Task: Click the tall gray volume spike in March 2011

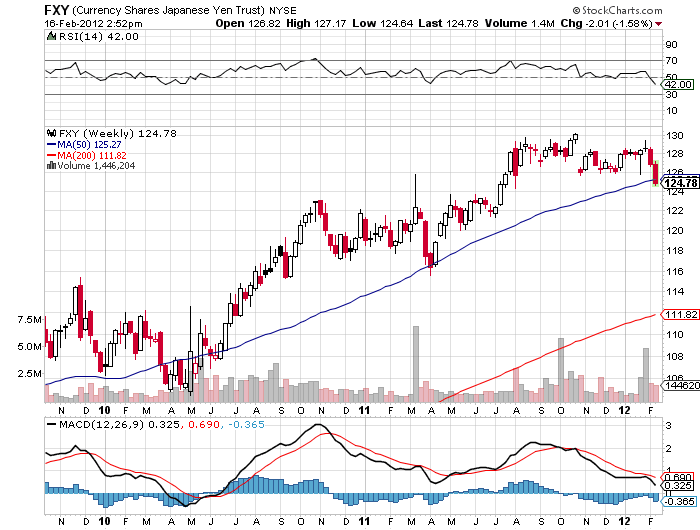Action: click(x=416, y=364)
